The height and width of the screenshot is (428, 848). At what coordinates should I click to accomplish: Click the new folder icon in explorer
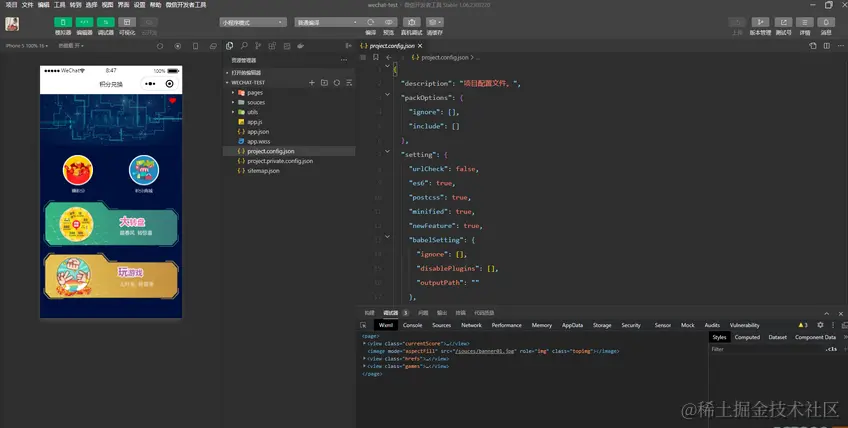[324, 83]
